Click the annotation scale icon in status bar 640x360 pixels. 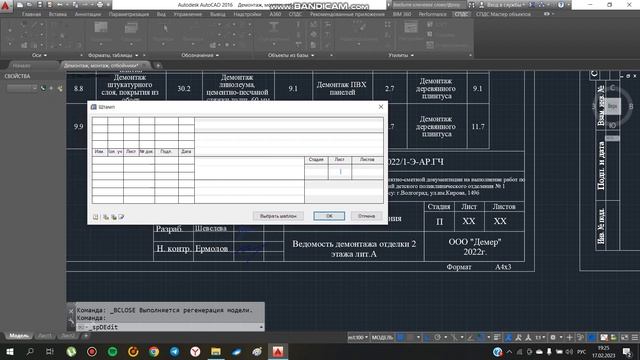pos(529,338)
